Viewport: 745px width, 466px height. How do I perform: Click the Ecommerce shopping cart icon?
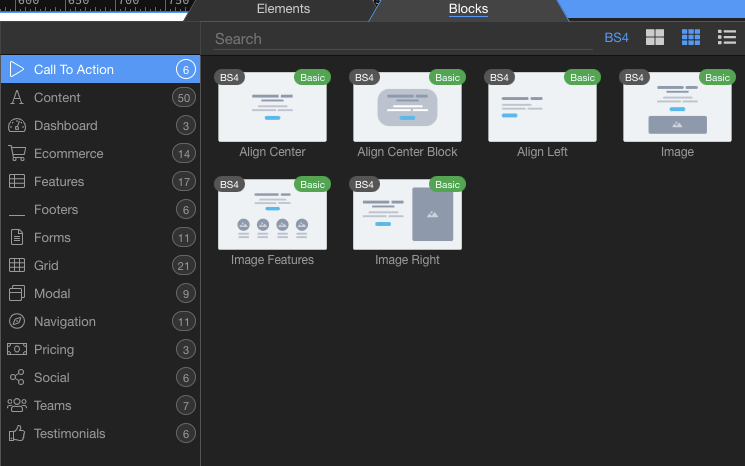pyautogui.click(x=17, y=154)
